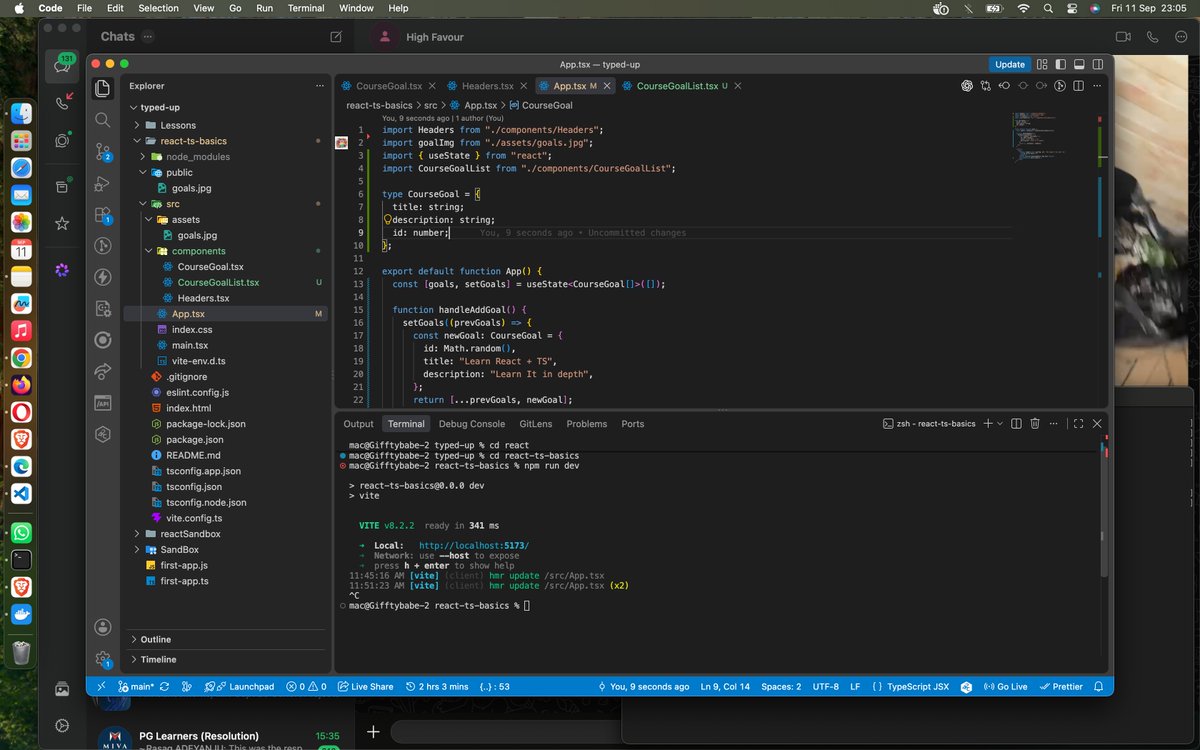Open Thunder Client lightning icon

102,277
